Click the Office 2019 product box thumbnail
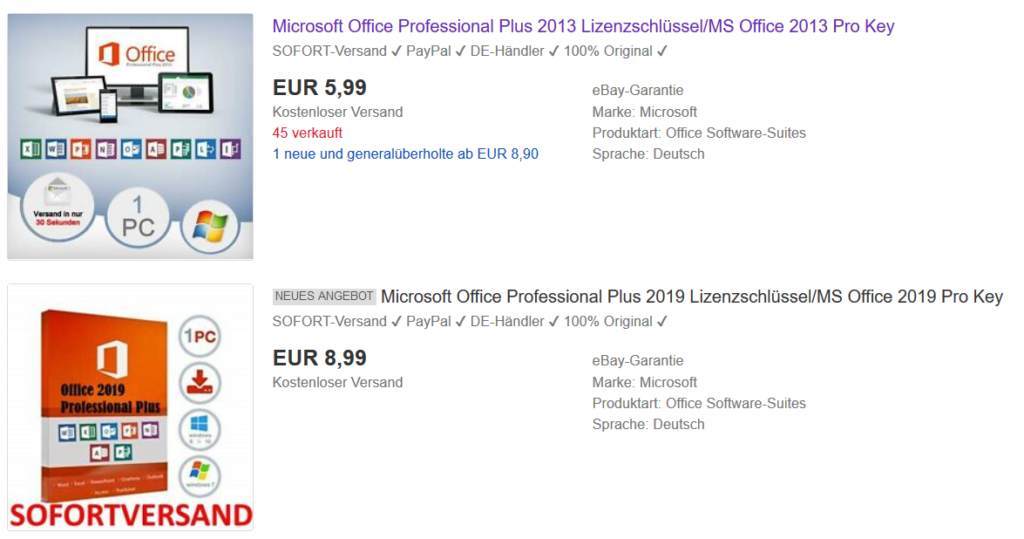 (100, 400)
